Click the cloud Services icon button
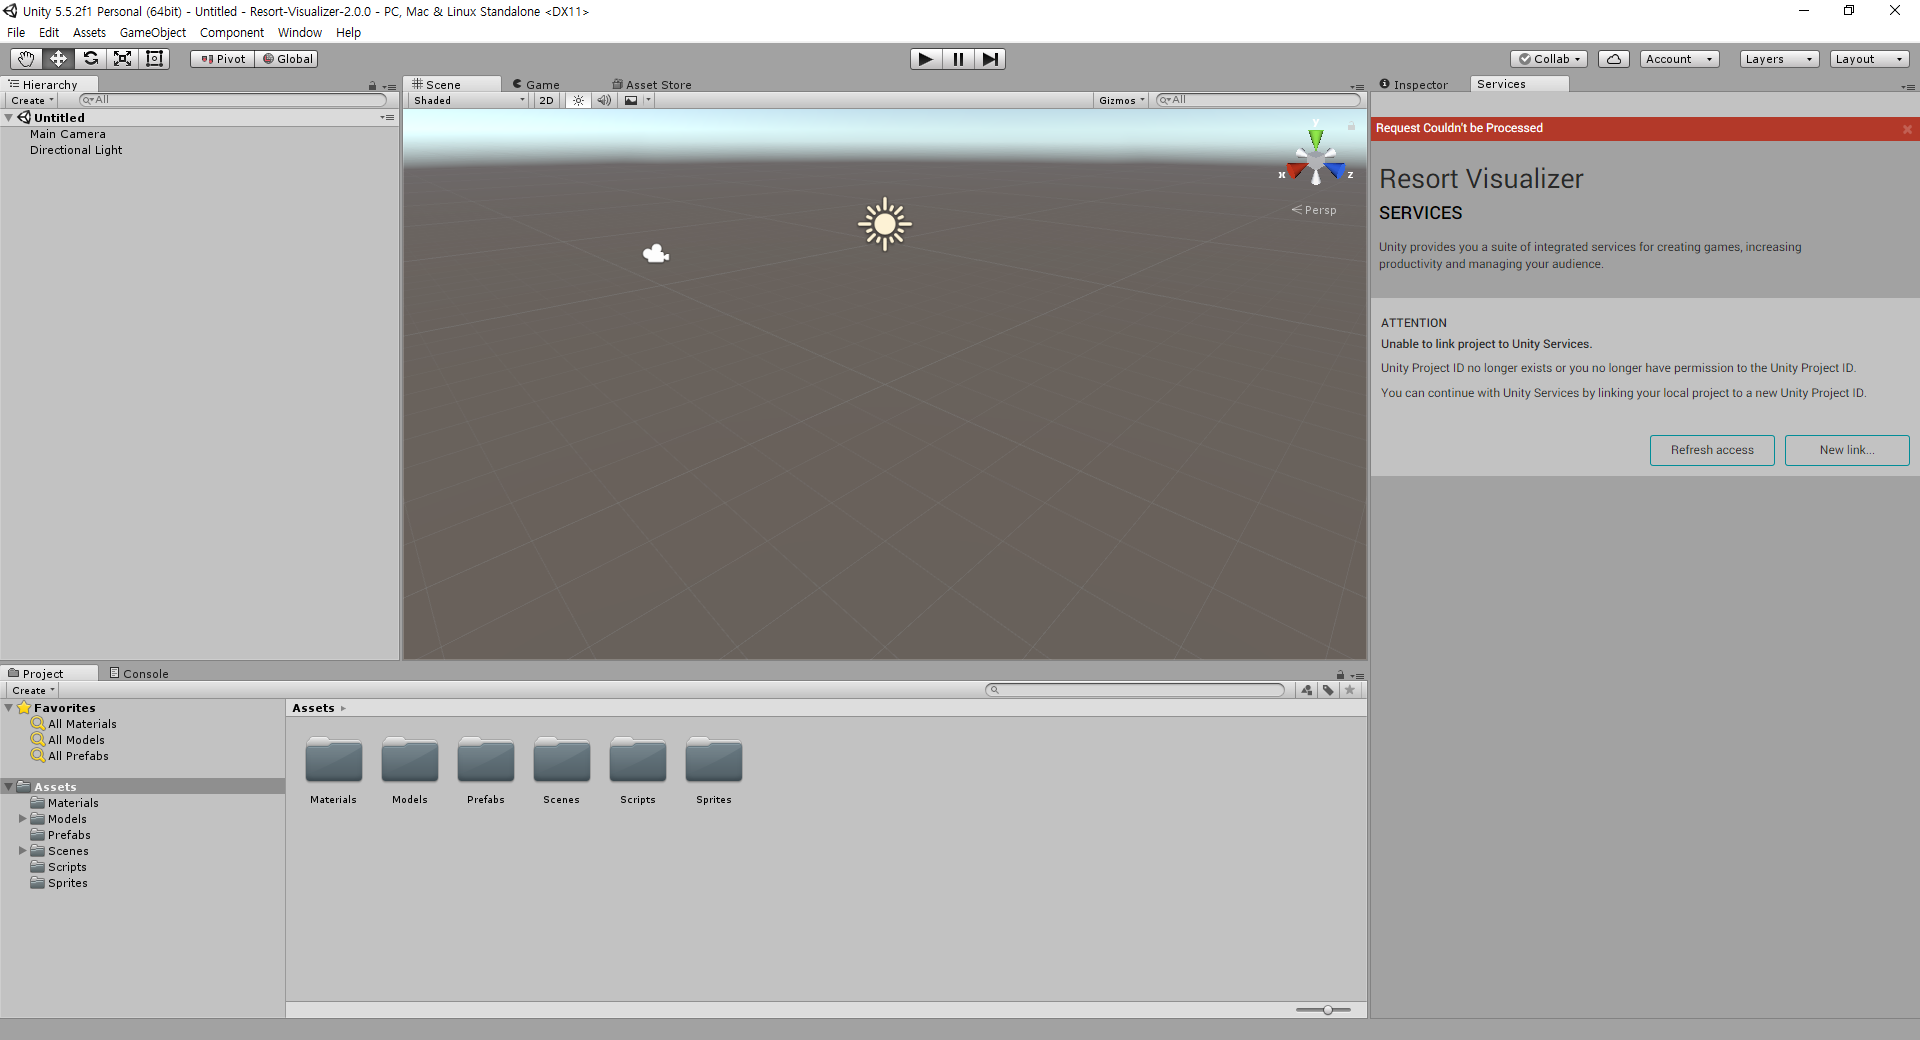 point(1614,59)
